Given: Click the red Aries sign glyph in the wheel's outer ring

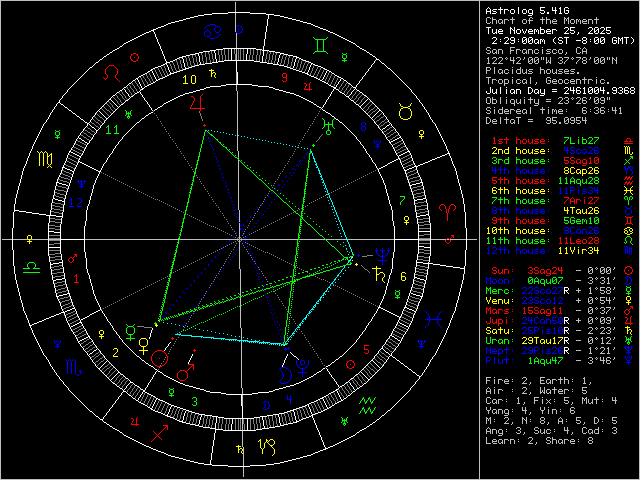Looking at the screenshot, I should pos(447,213).
